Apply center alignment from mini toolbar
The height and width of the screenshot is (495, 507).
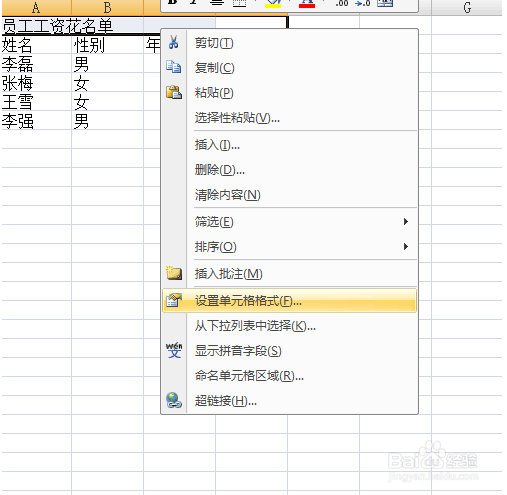[x=217, y=3]
